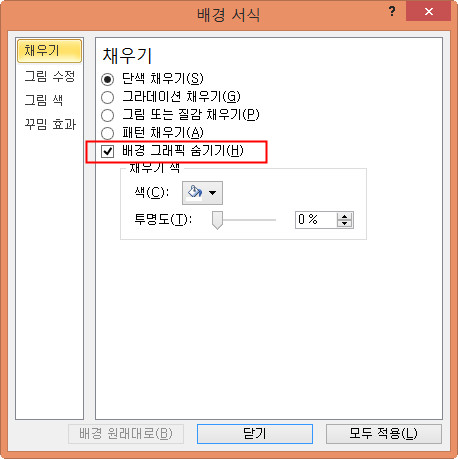Click the transparency percentage input field
Screen dimensions: 458x459
tap(316, 220)
